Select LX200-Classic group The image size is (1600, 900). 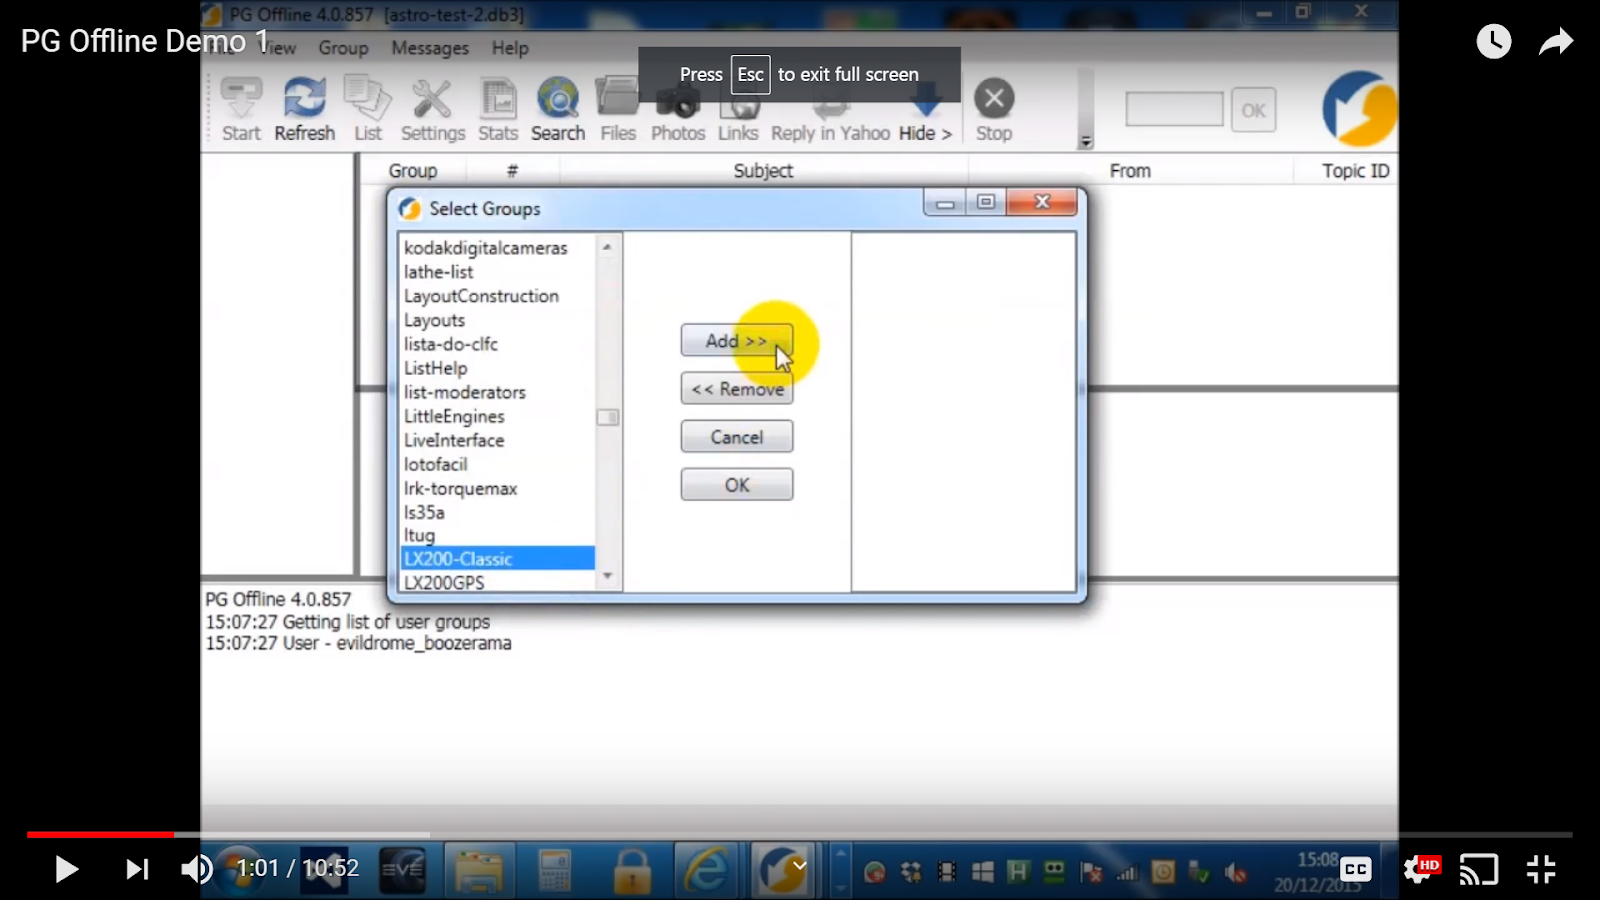pyautogui.click(x=497, y=559)
